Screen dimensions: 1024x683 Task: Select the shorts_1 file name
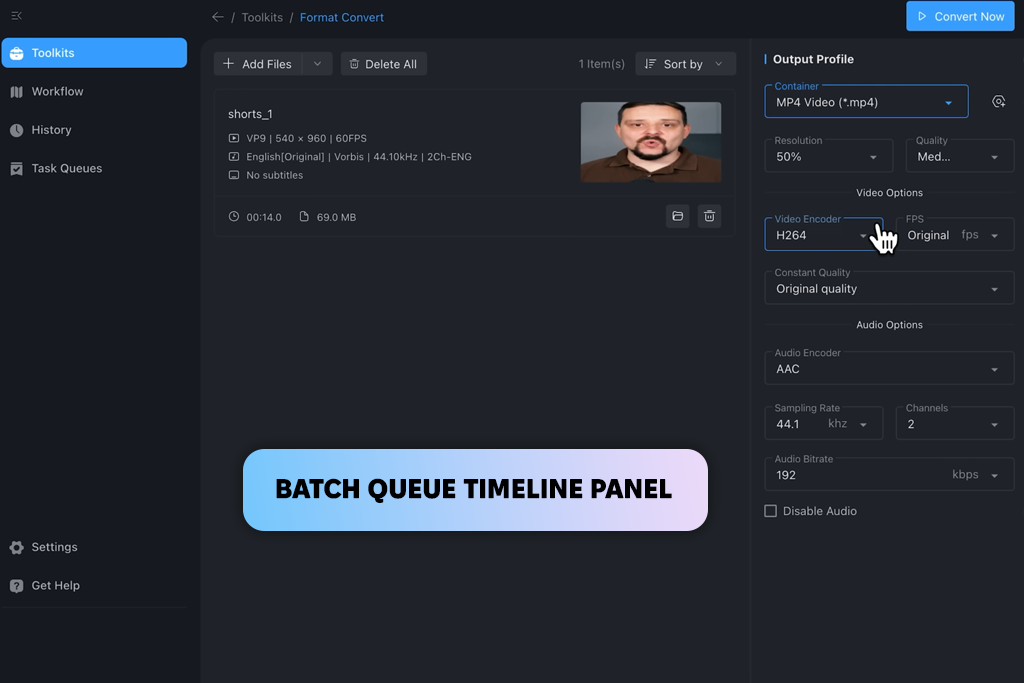[250, 114]
